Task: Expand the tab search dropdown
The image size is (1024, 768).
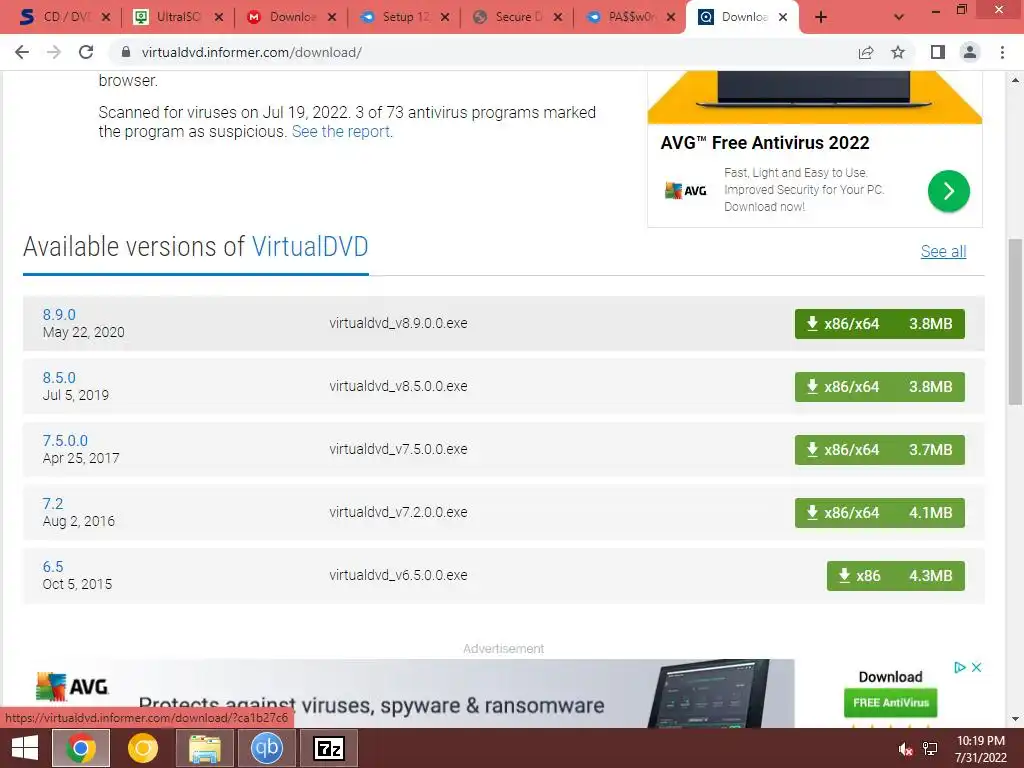Action: pos(899,18)
